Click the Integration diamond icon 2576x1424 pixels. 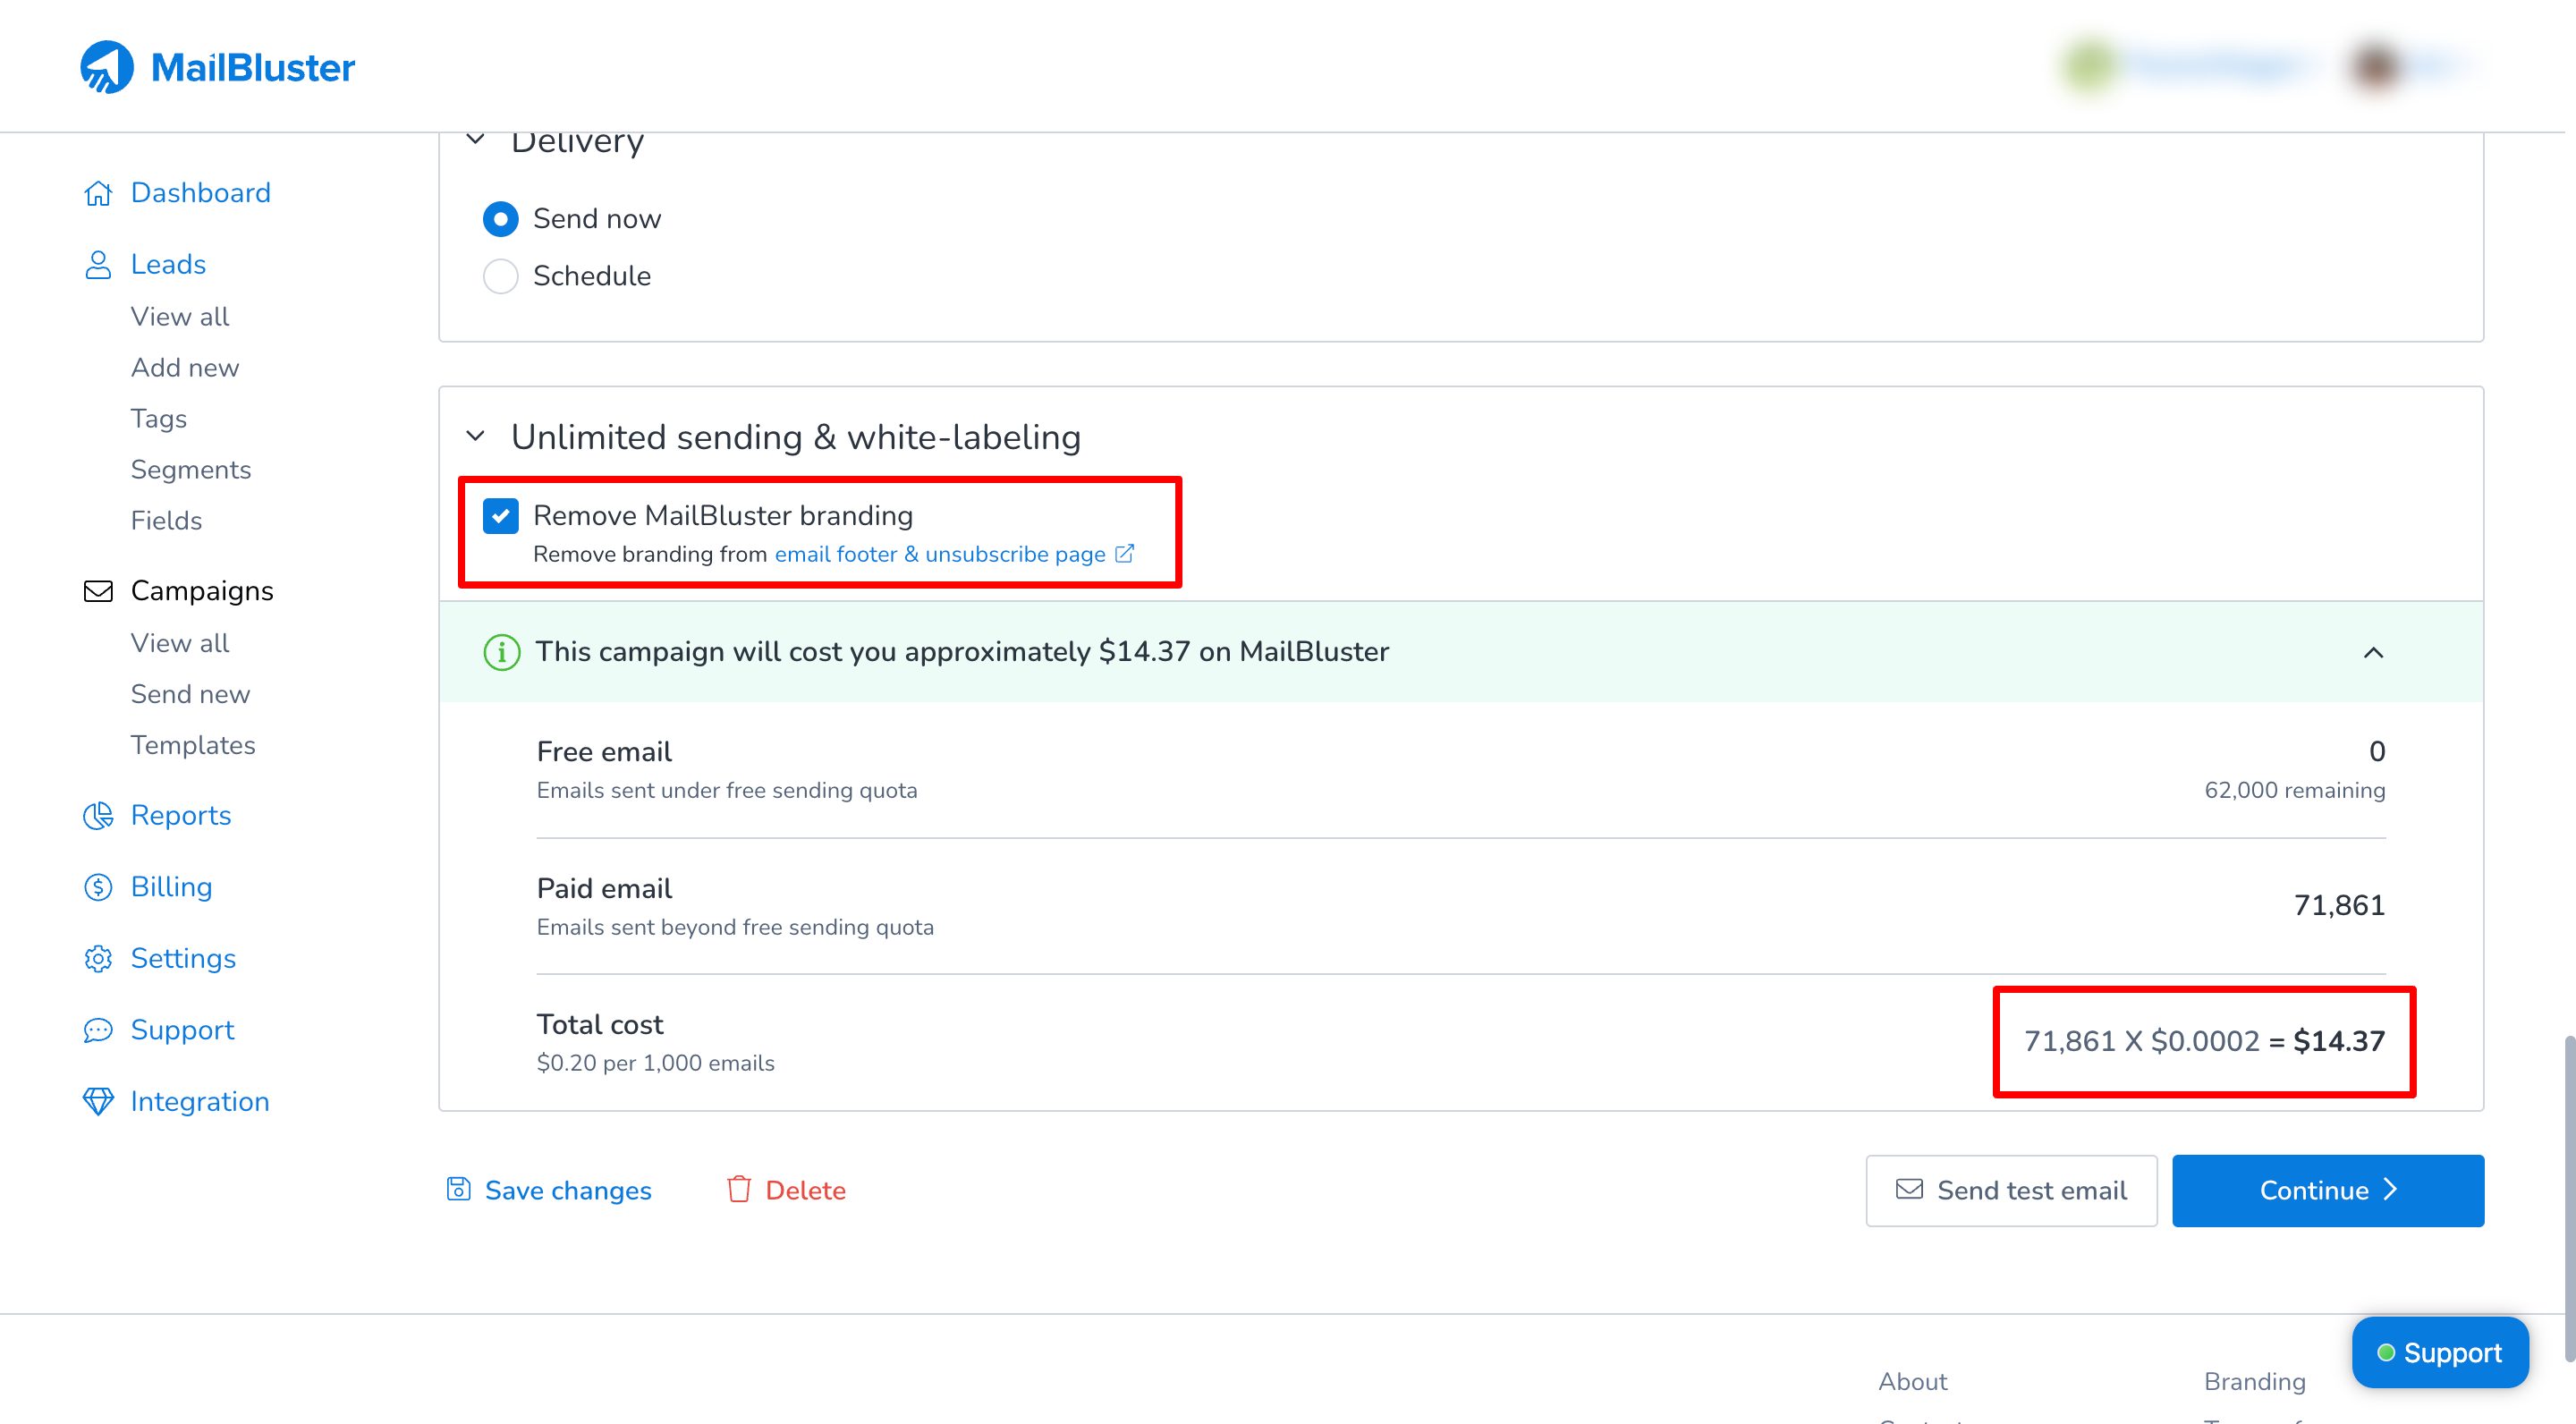tap(98, 1102)
